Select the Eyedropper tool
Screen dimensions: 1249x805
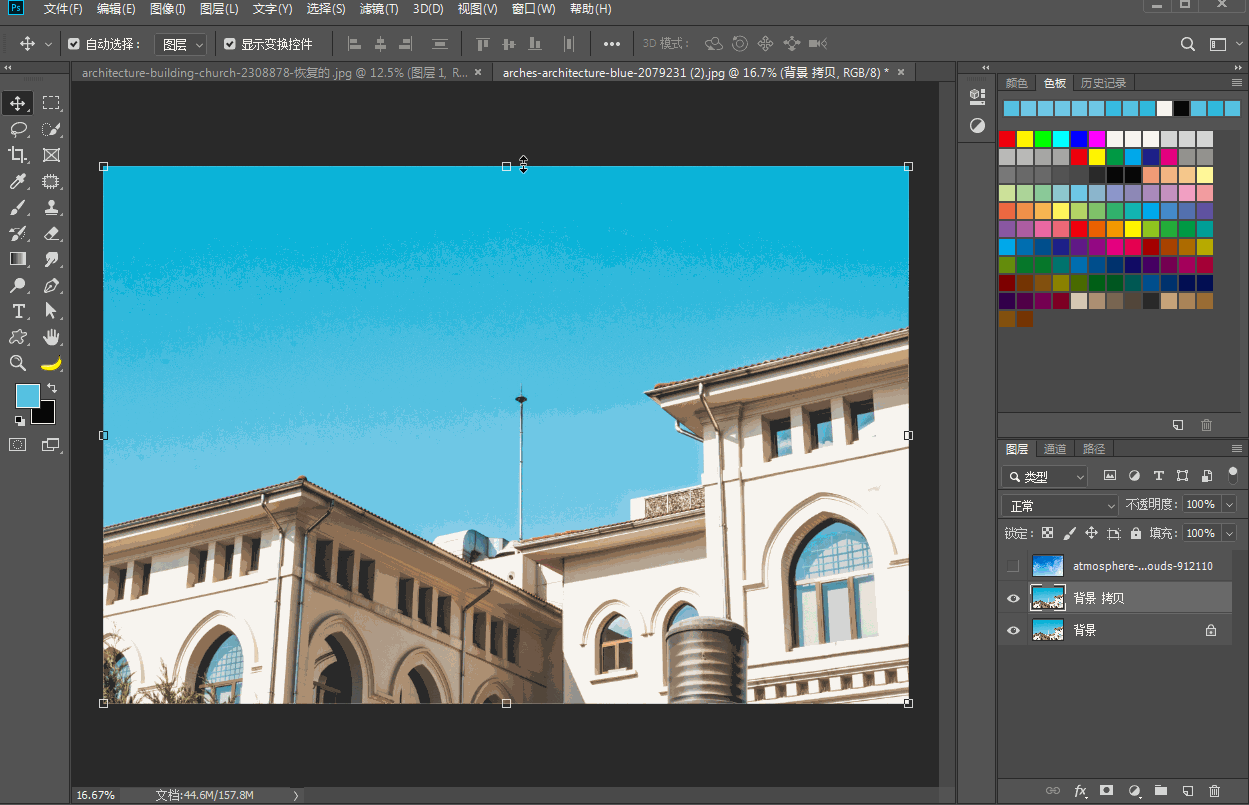click(x=18, y=181)
